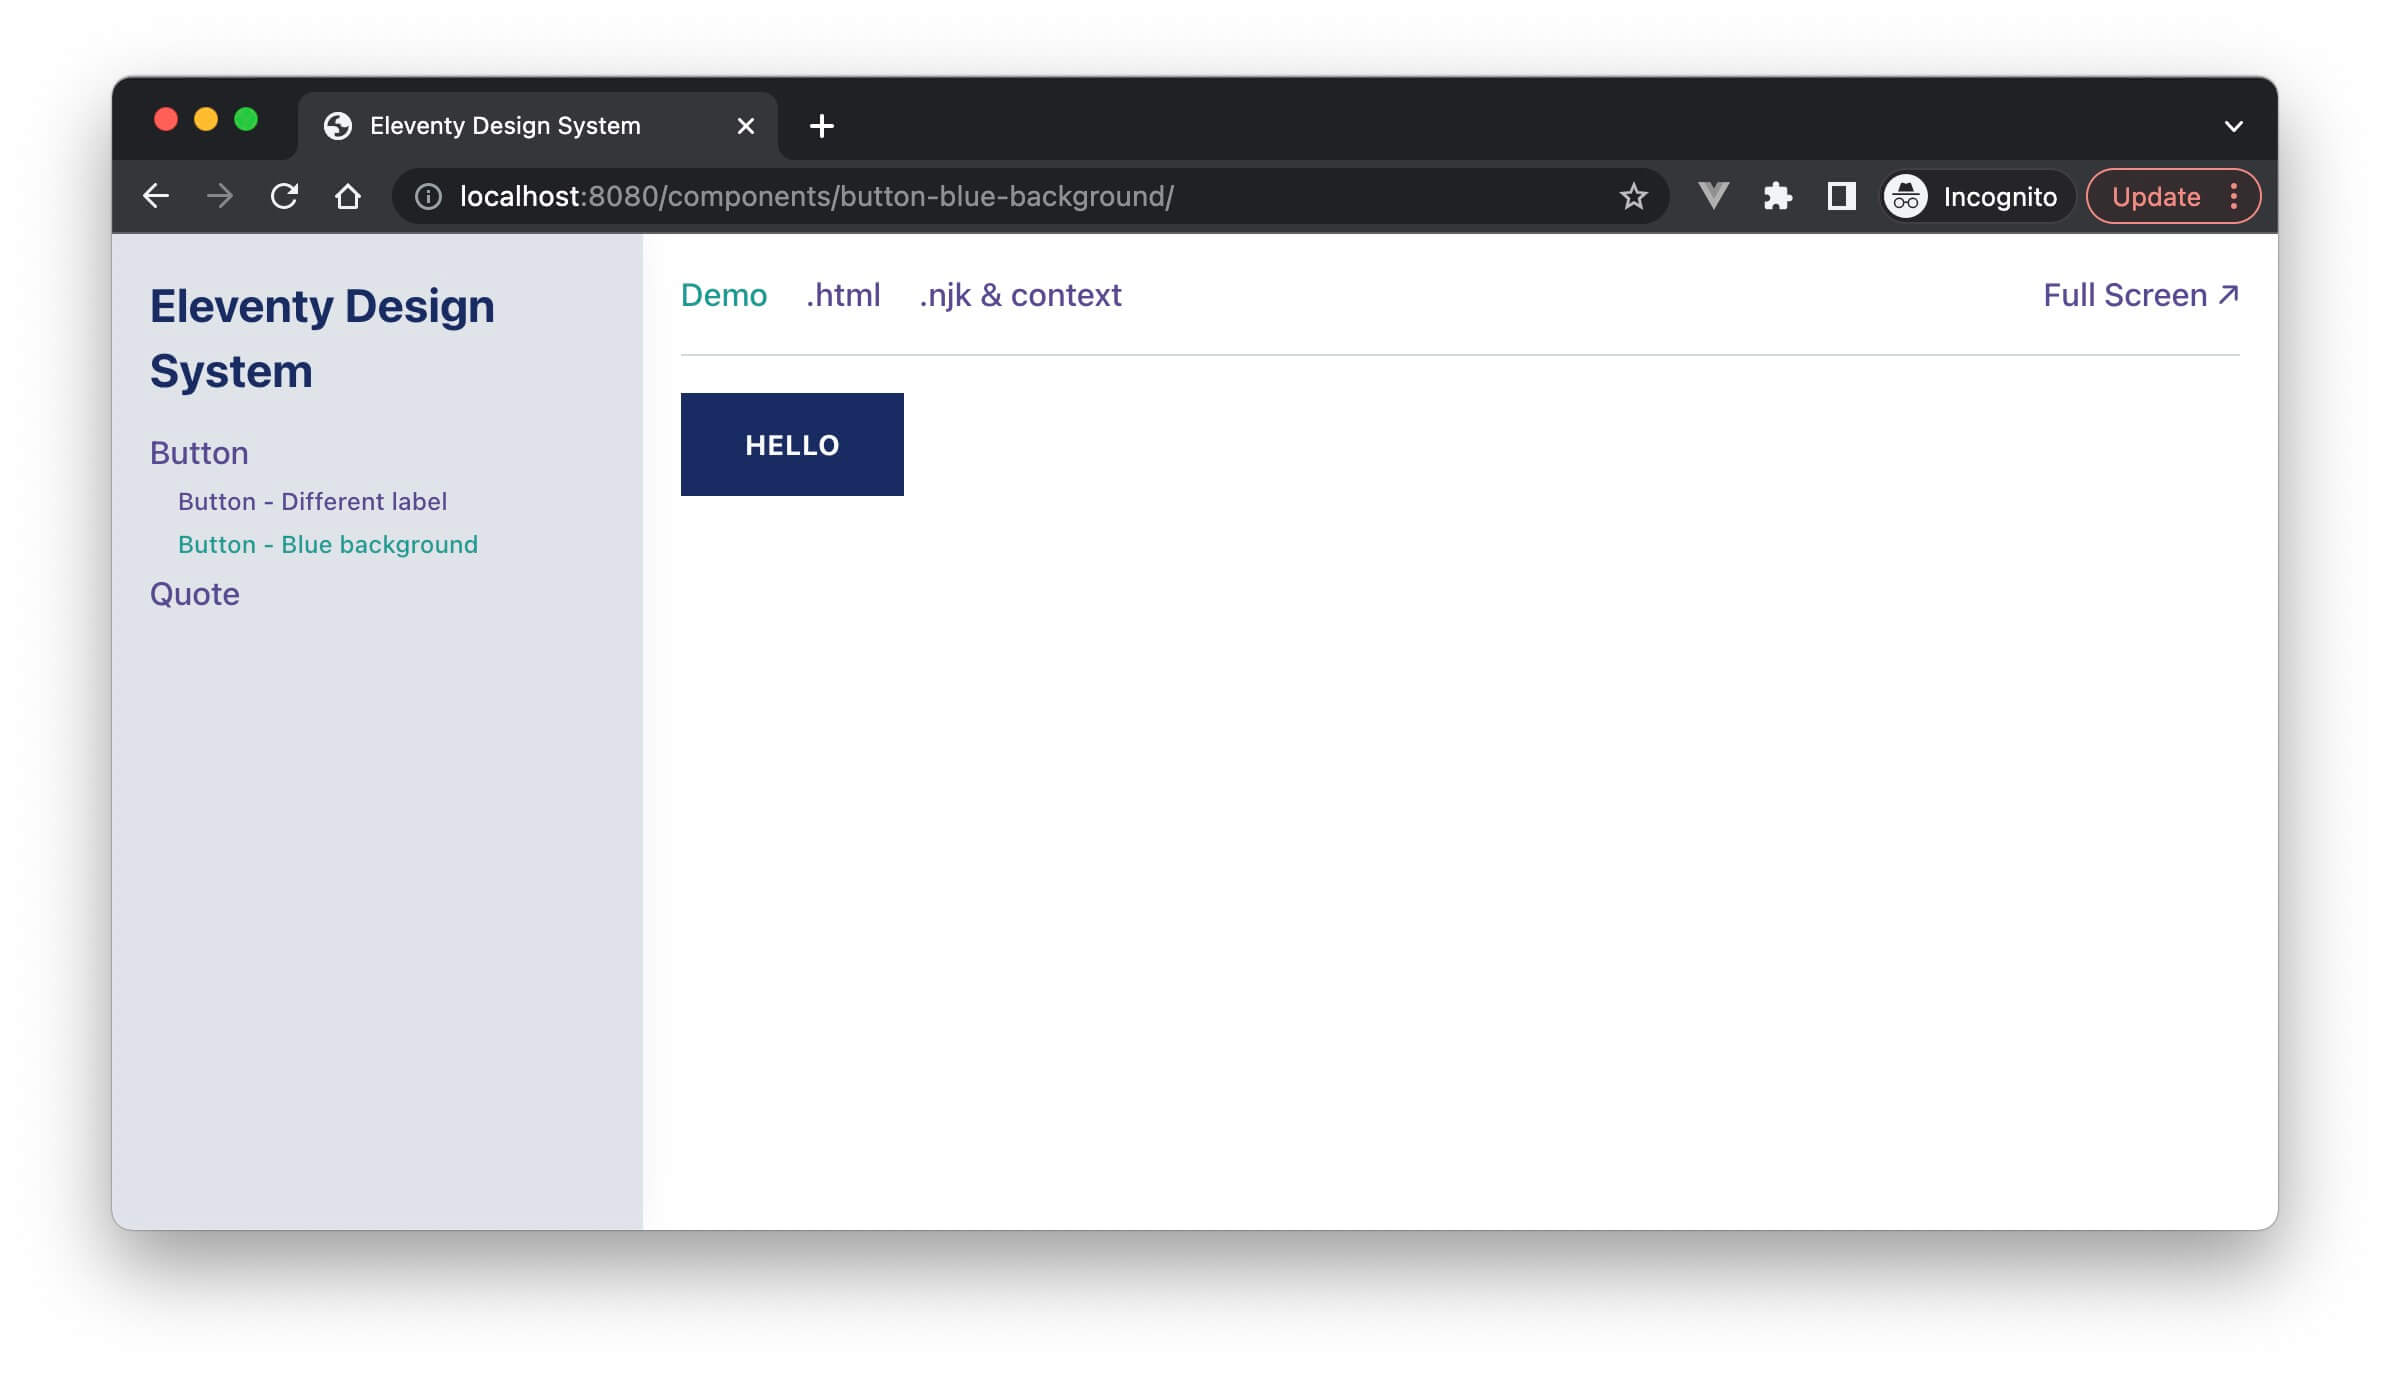2390x1378 pixels.
Task: Switch to the .njk & context tab
Action: click(1020, 295)
